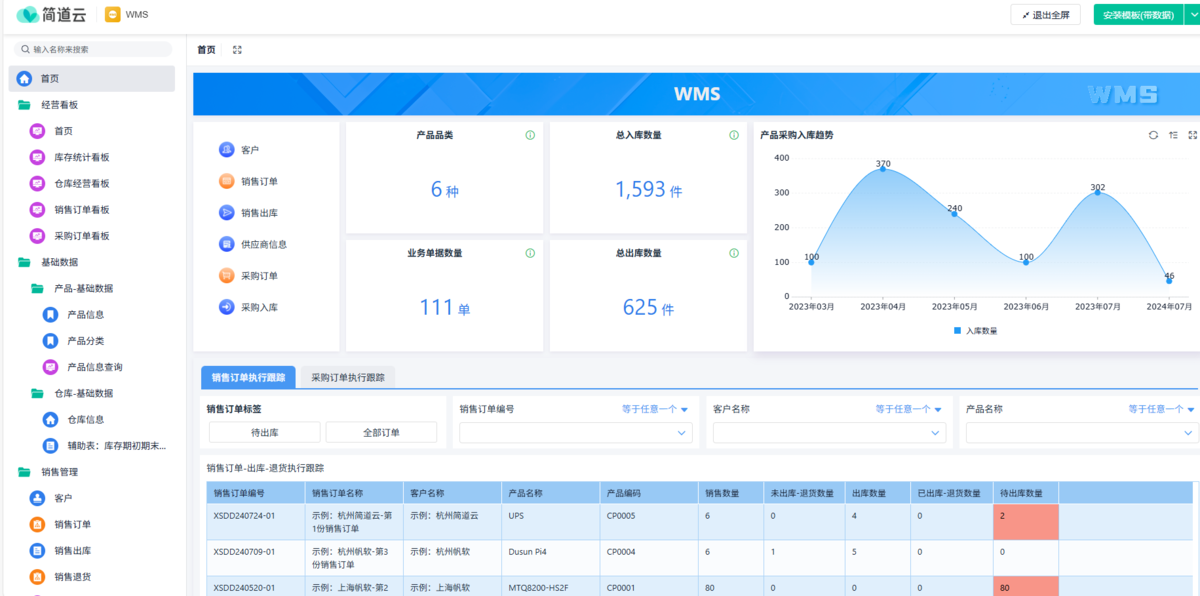Screen dimensions: 1200x596
Task: Open 供应商信息 shortcut icon in quick links
Action: point(227,244)
